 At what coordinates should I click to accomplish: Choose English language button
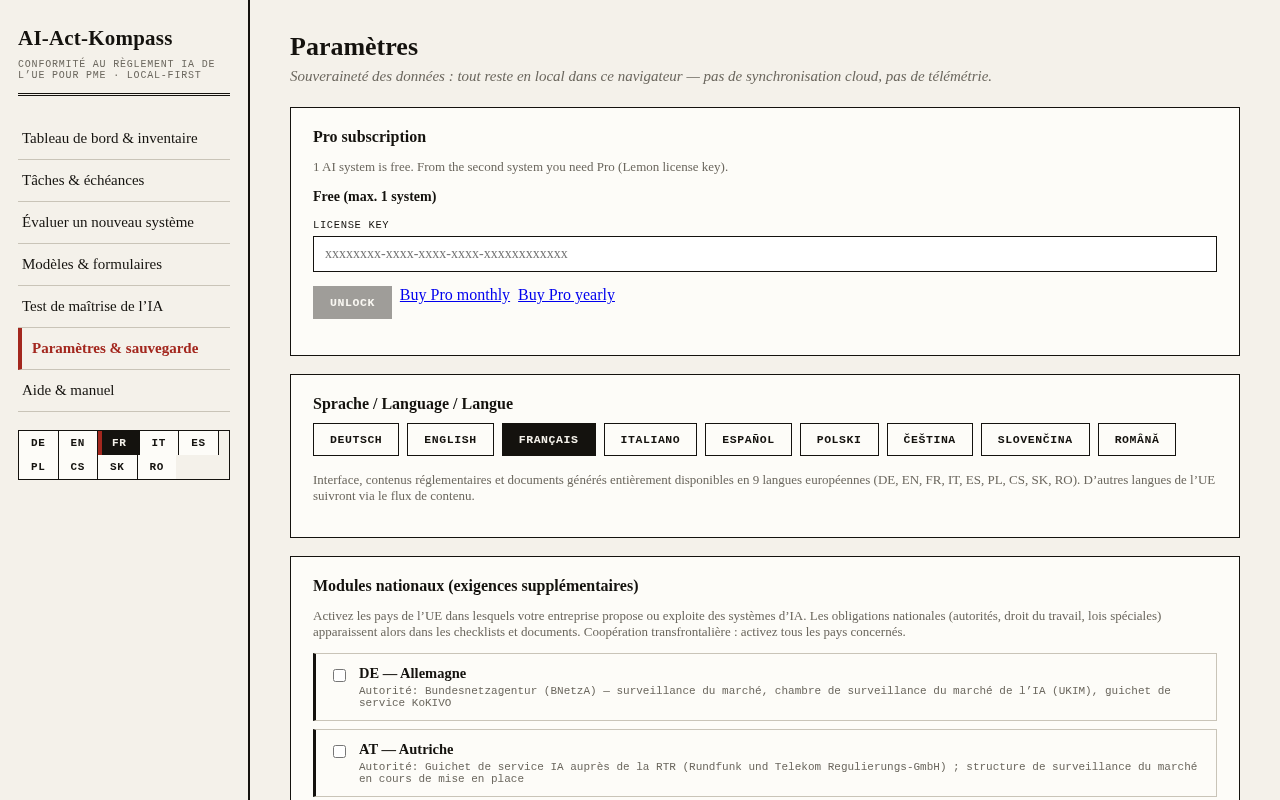(450, 440)
